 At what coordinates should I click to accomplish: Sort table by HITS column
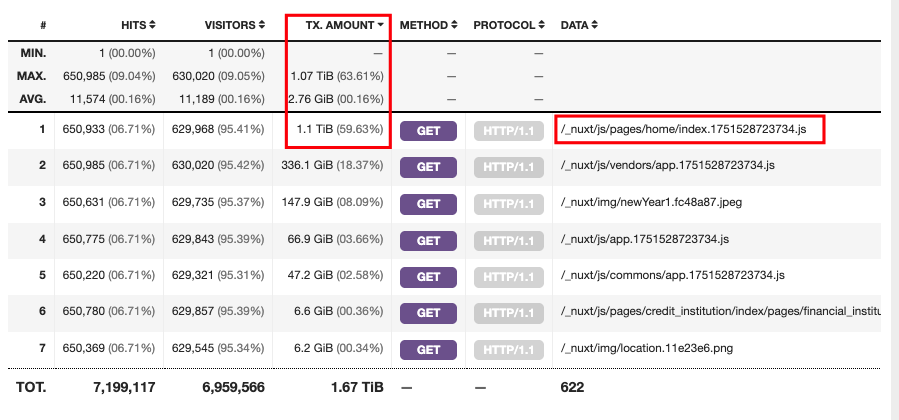point(138,25)
